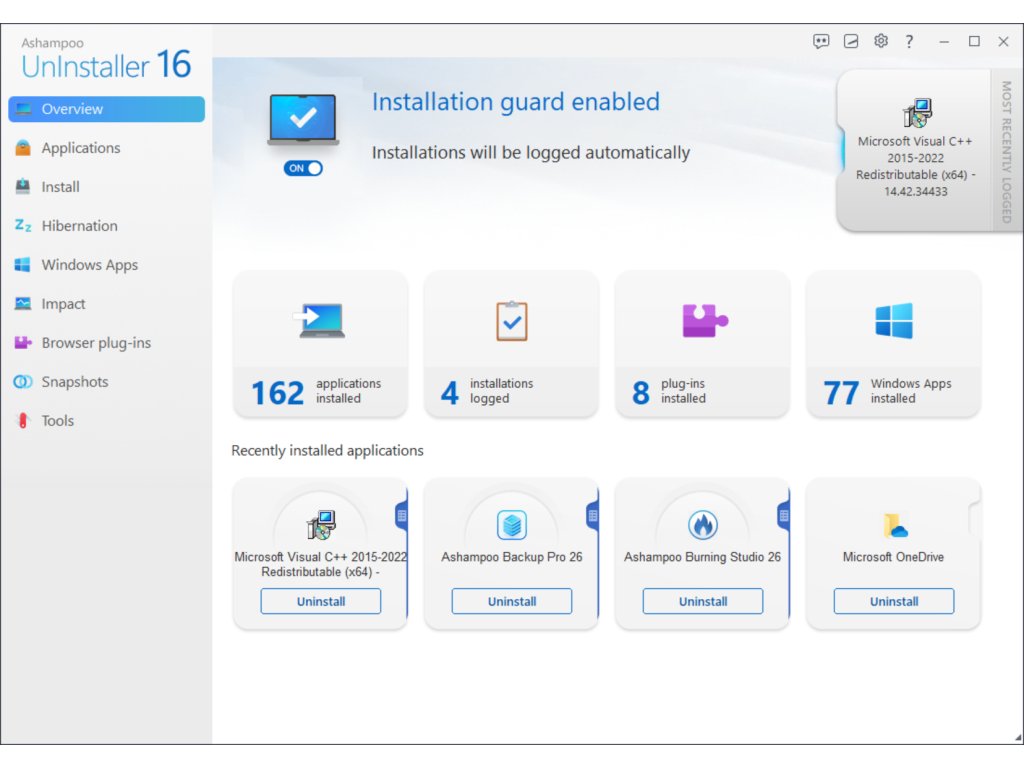The width and height of the screenshot is (1024, 768).
Task: Open the Snapshots sidebar item
Action: [x=74, y=382]
